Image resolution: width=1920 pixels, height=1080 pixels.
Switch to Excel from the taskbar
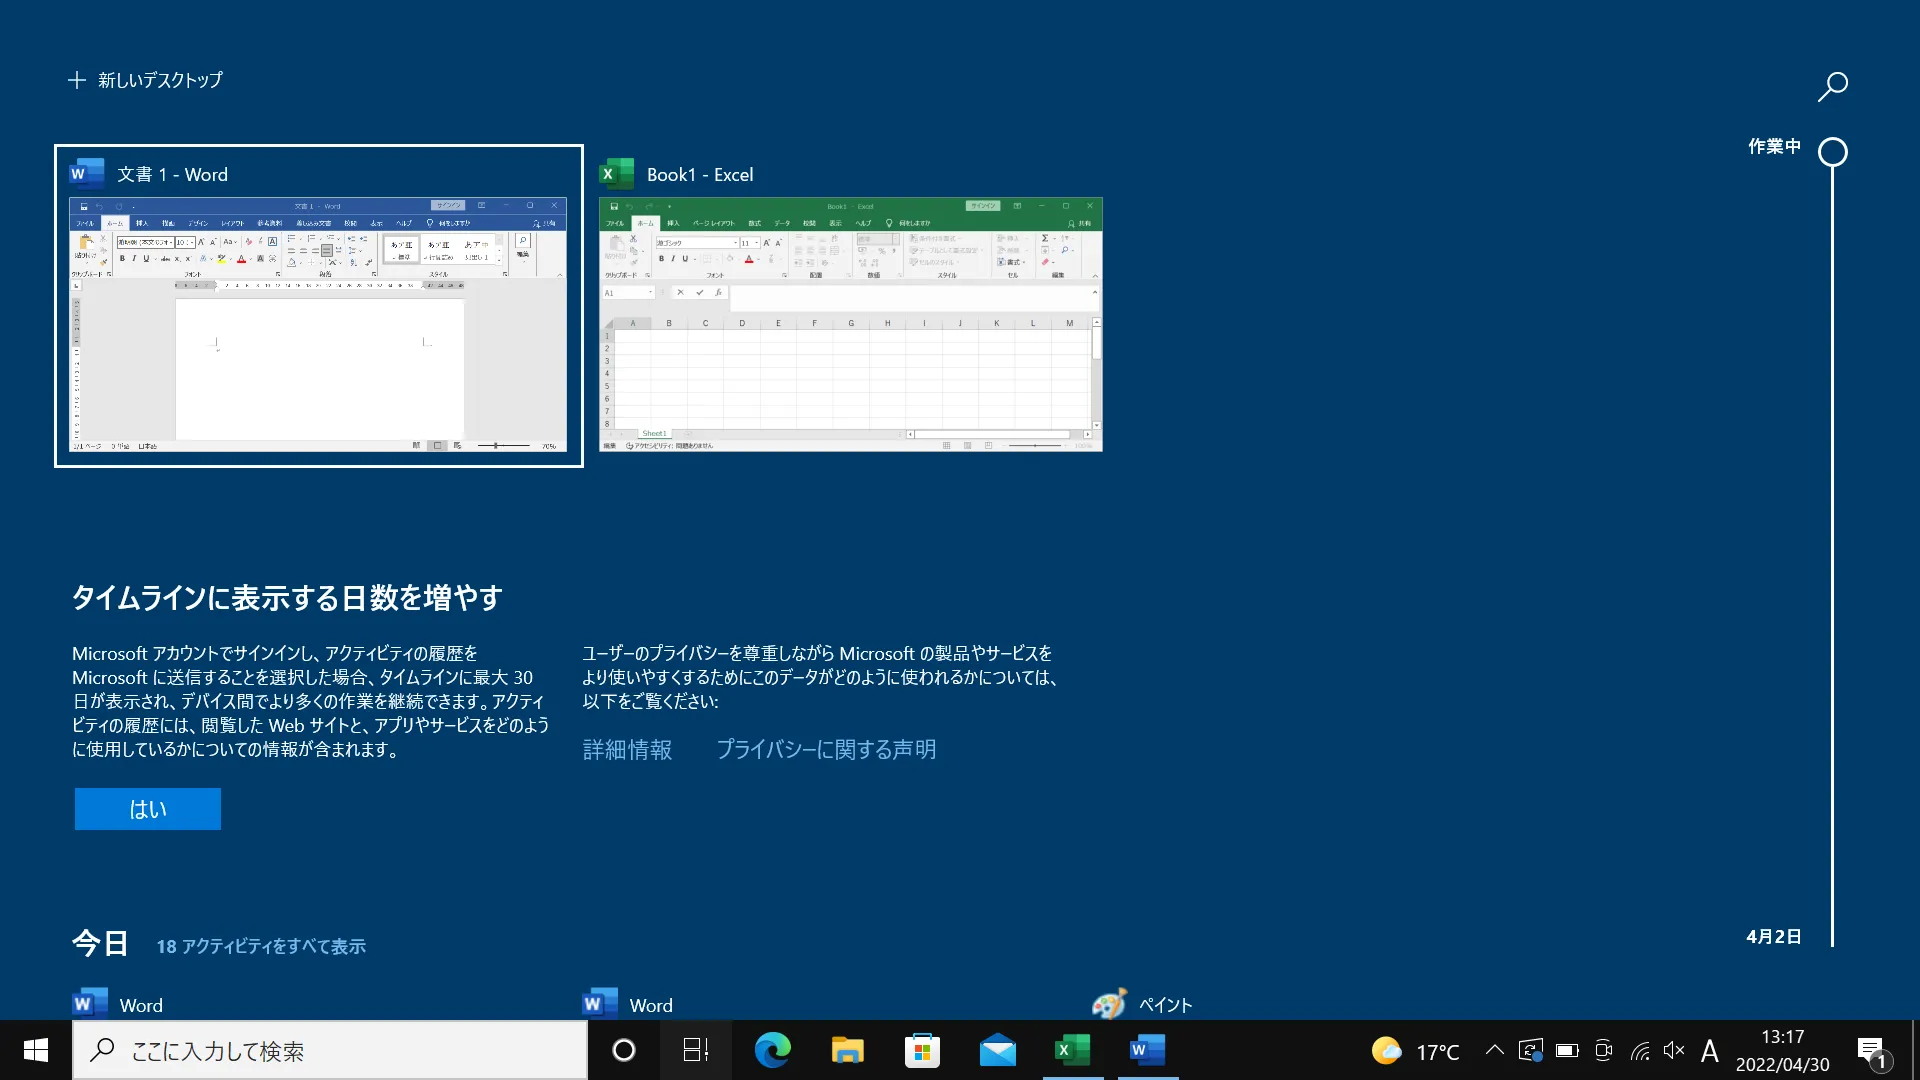click(1072, 1050)
